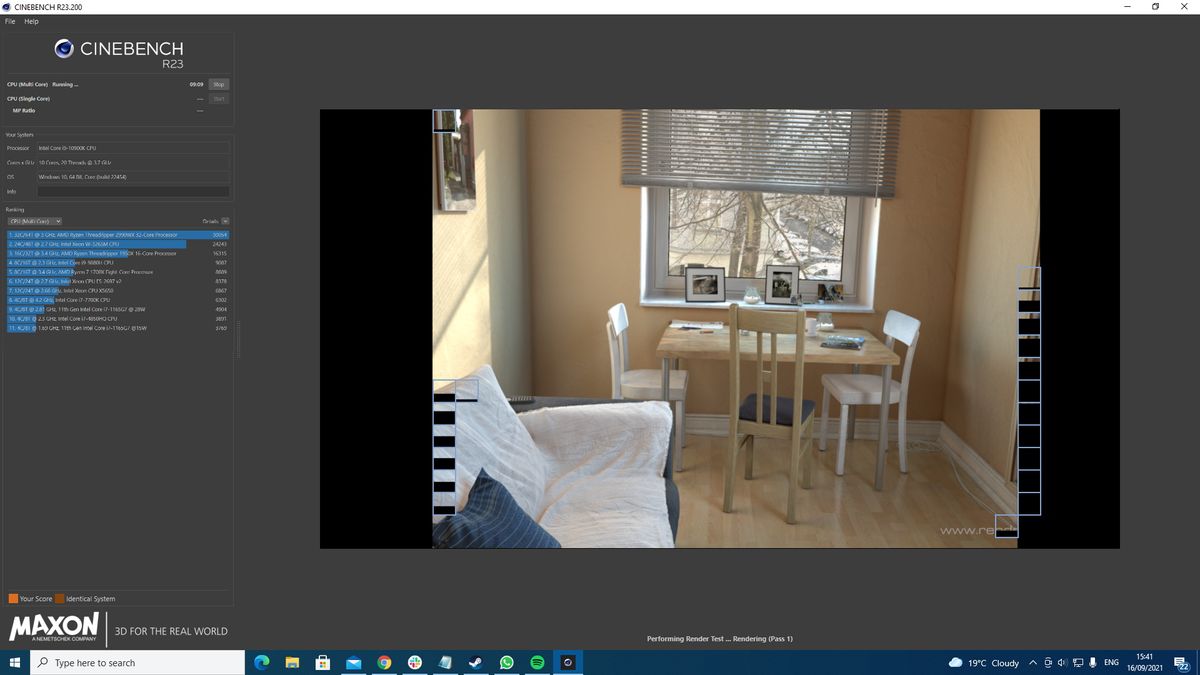The width and height of the screenshot is (1200, 675).
Task: Open network settings from the tray
Action: [1077, 662]
